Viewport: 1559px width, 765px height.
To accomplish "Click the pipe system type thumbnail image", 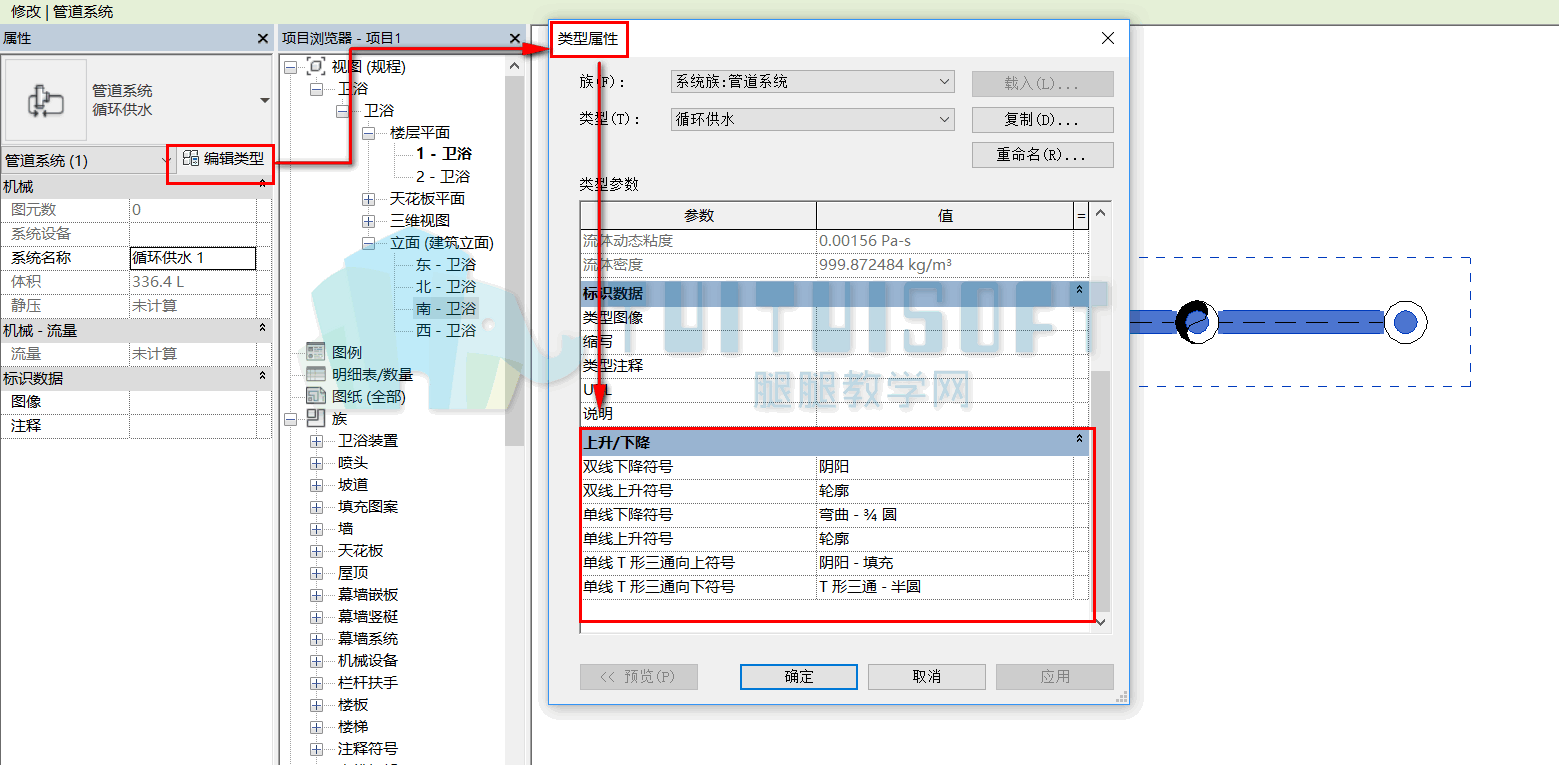I will 46,100.
